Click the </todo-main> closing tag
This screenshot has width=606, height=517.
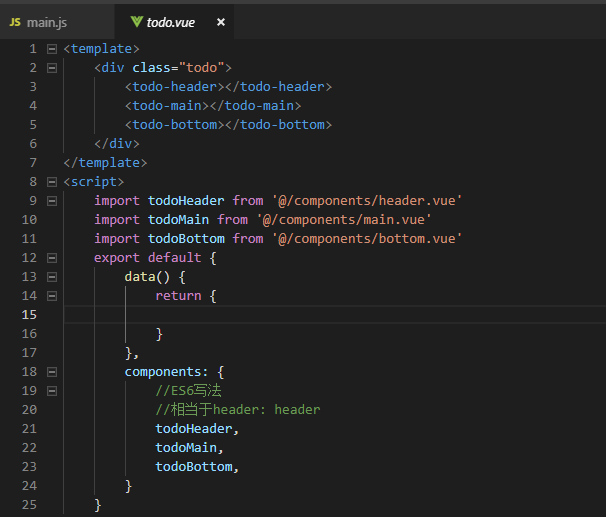(x=255, y=106)
